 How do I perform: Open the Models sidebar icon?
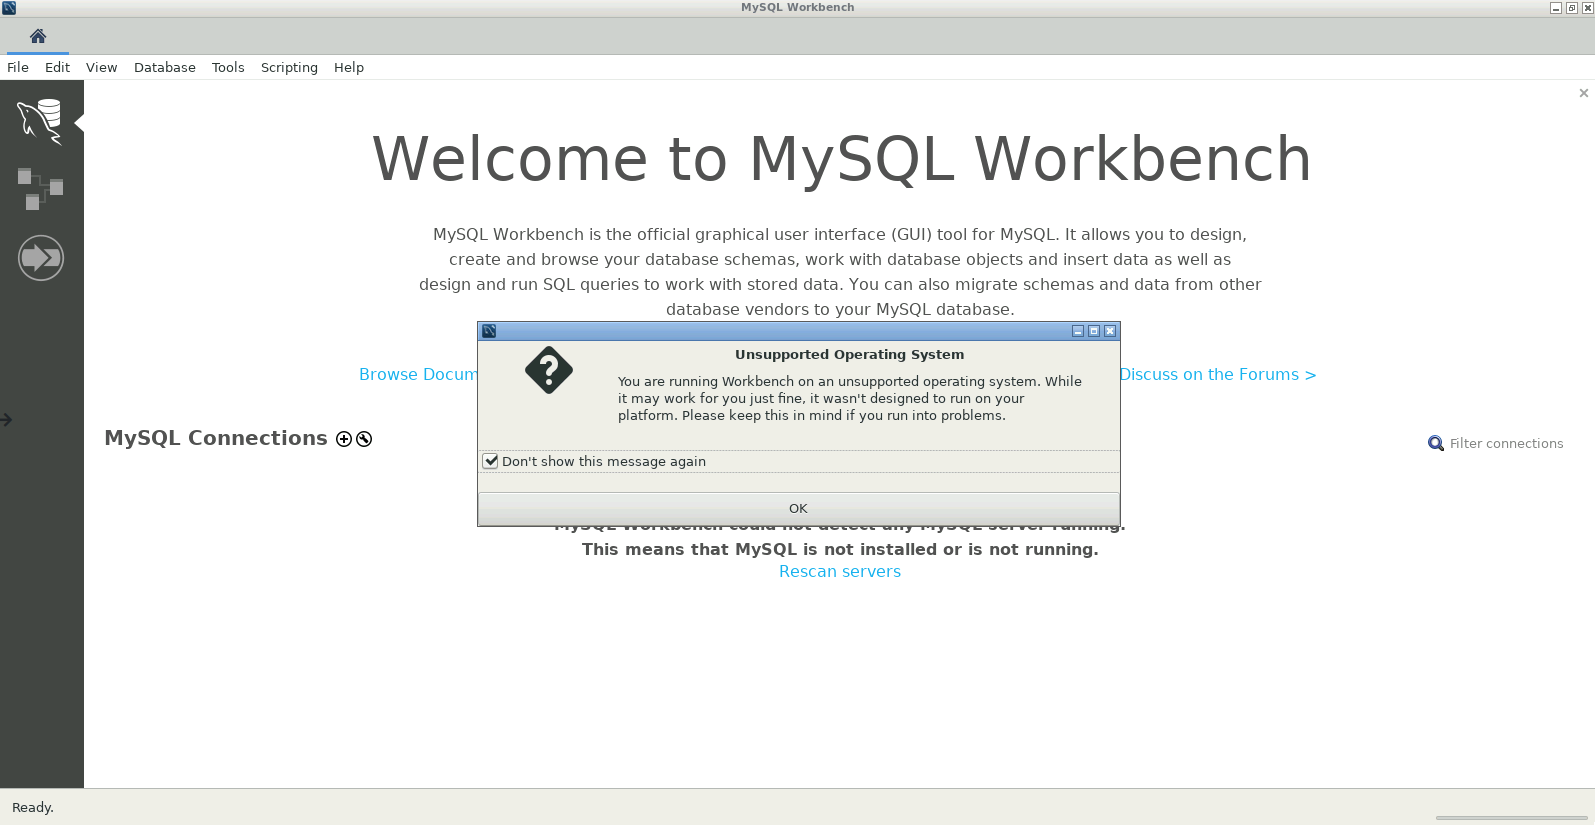pyautogui.click(x=40, y=189)
